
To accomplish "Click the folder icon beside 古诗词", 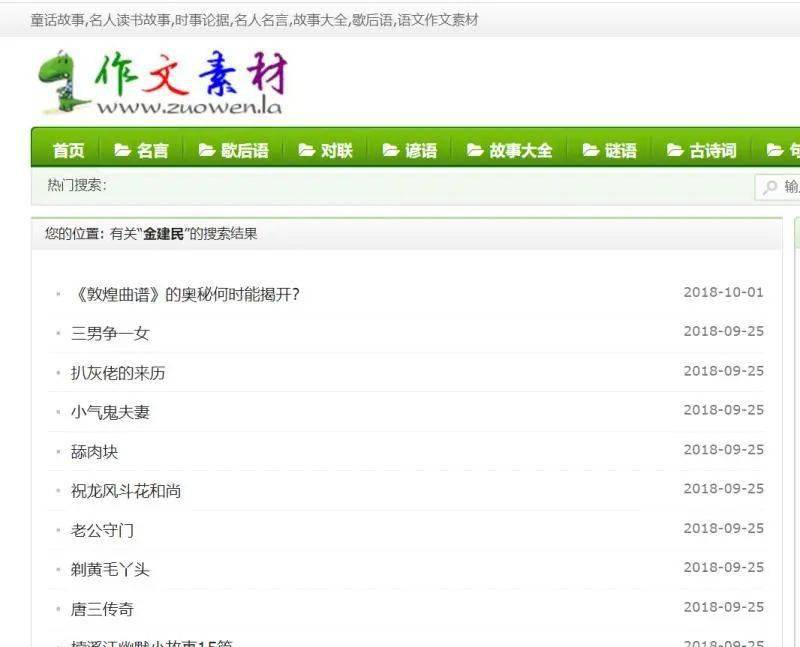I will tap(675, 150).
